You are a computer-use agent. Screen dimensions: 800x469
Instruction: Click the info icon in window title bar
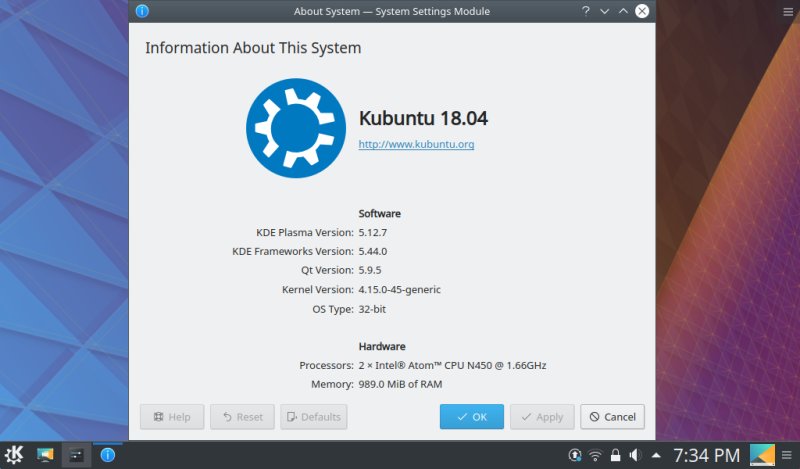142,11
